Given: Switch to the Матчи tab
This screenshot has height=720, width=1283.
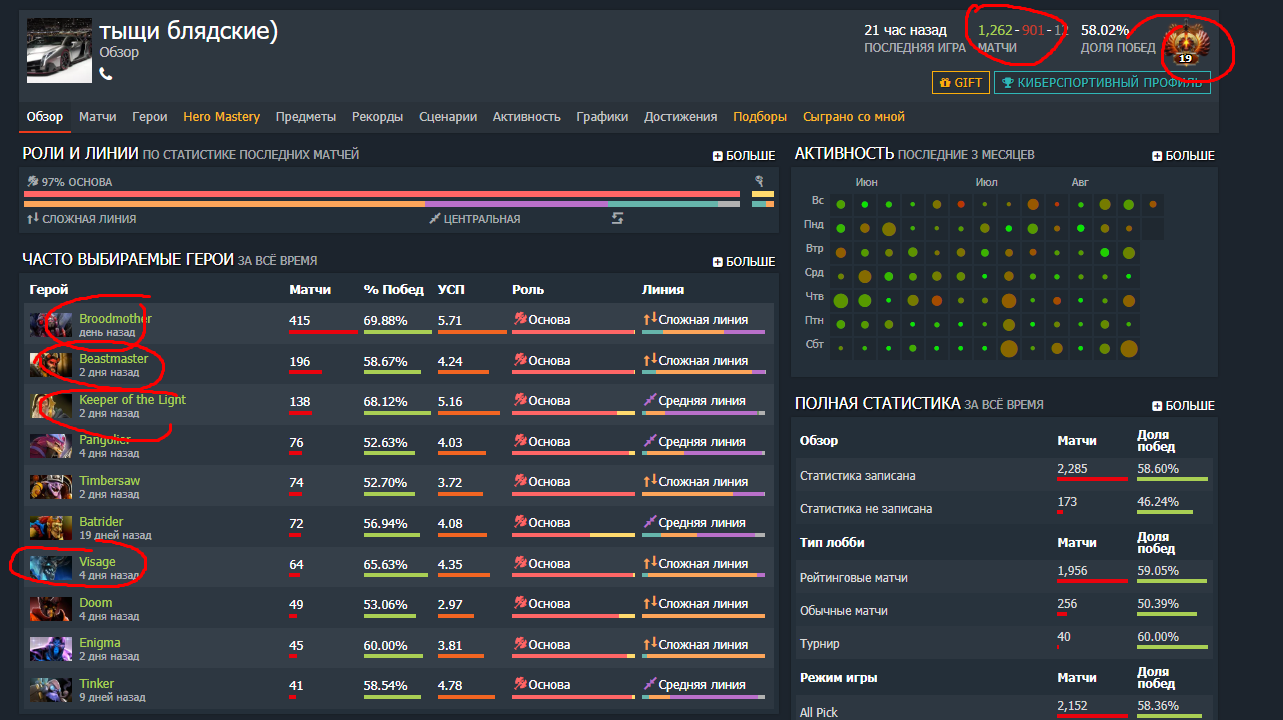Looking at the screenshot, I should tap(97, 117).
